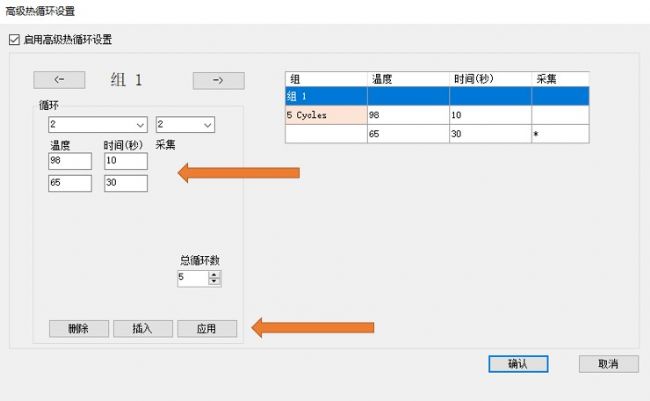Go to next group with right arrow button

tap(218, 81)
